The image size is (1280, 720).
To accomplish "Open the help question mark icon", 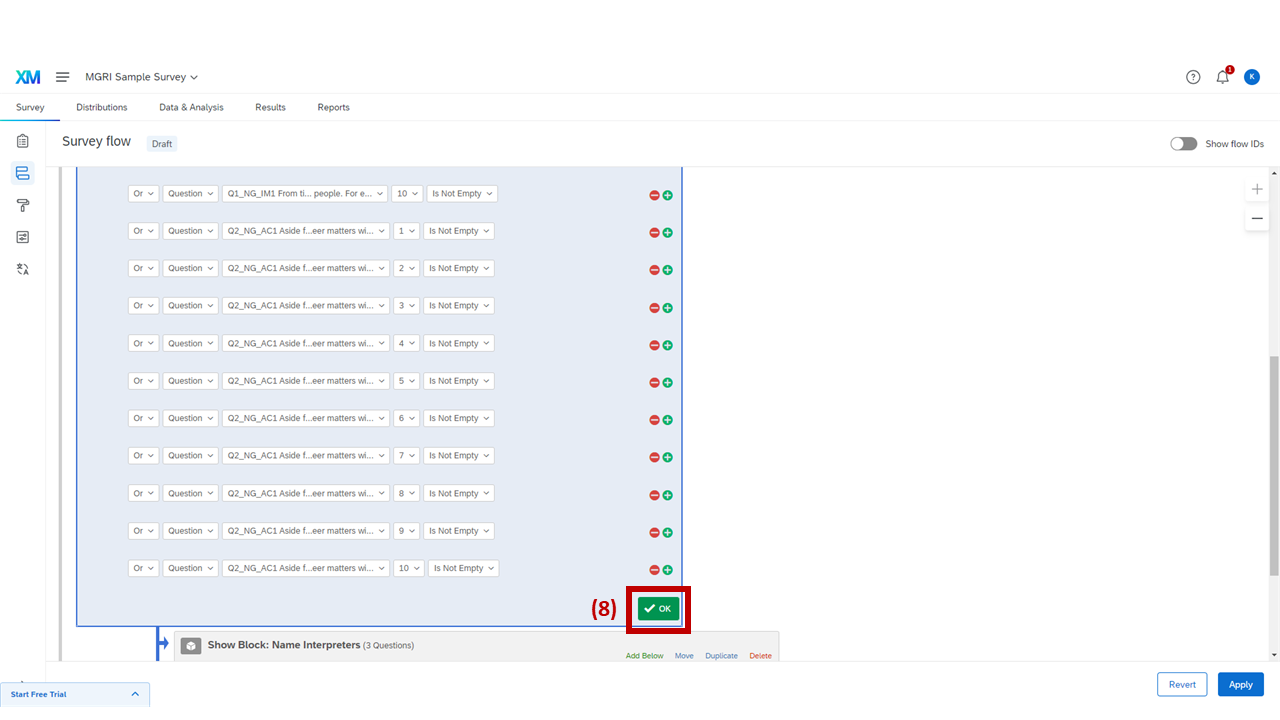I will click(x=1193, y=76).
